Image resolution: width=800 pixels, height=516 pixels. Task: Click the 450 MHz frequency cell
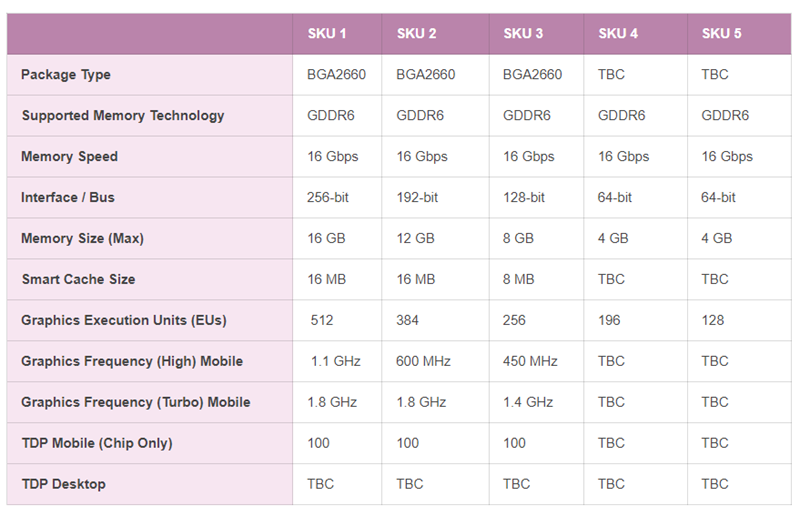[x=530, y=361]
